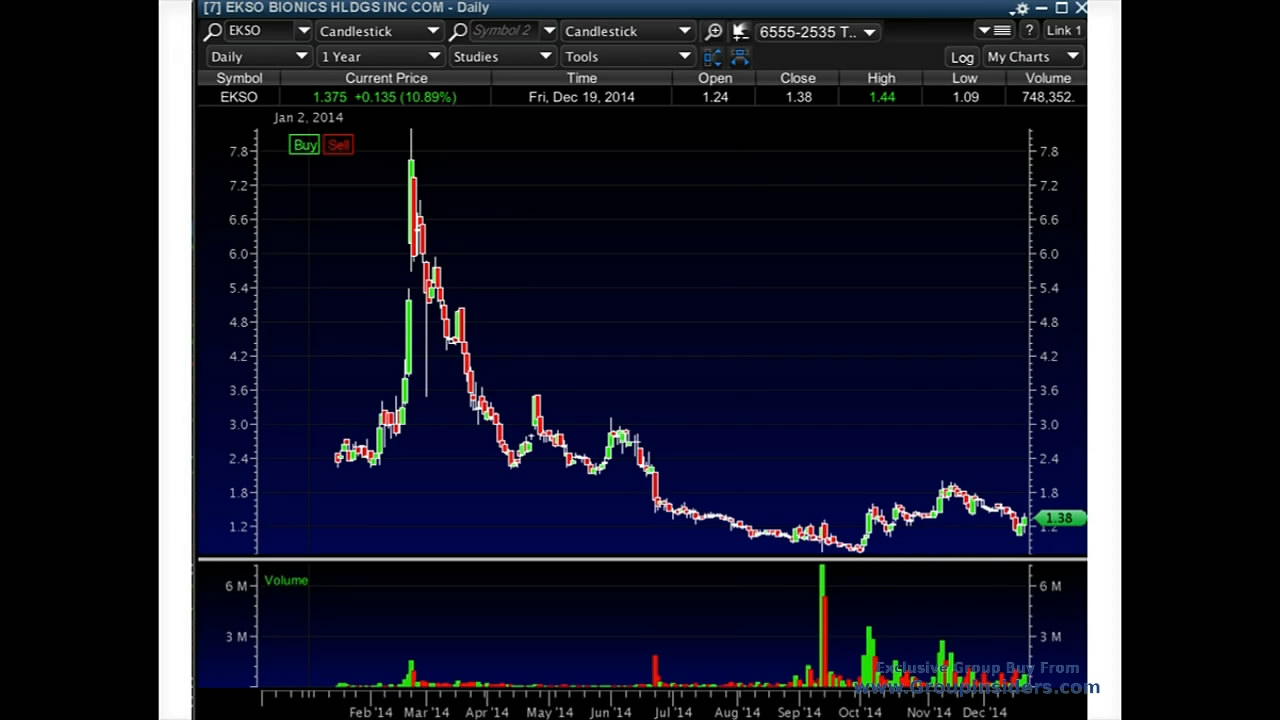Viewport: 1280px width, 720px height.
Task: Click the green 1.38 price marker
Action: [x=1060, y=518]
